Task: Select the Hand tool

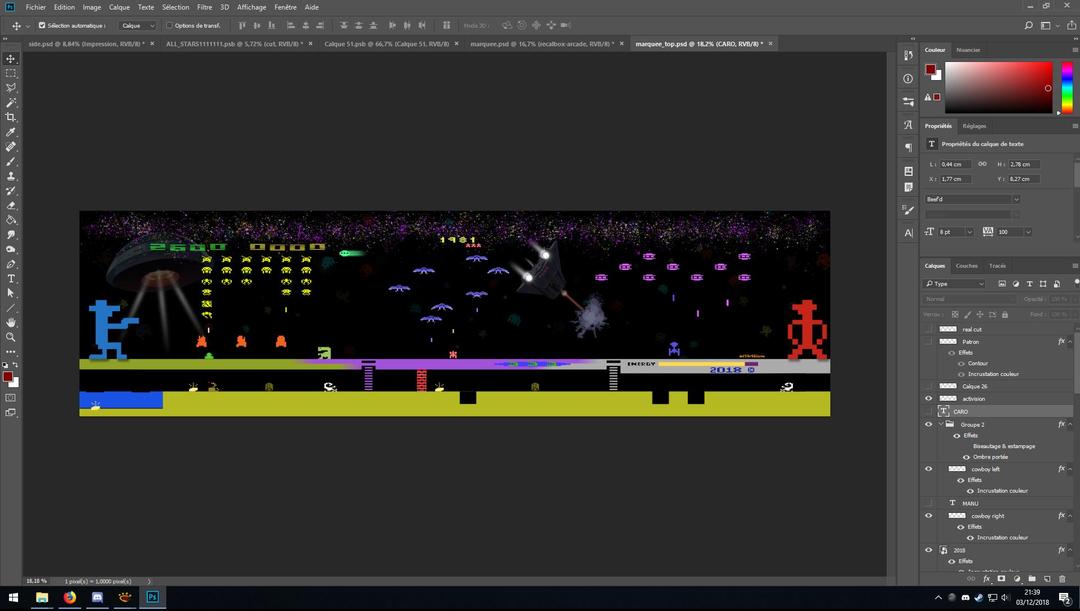Action: point(10,322)
